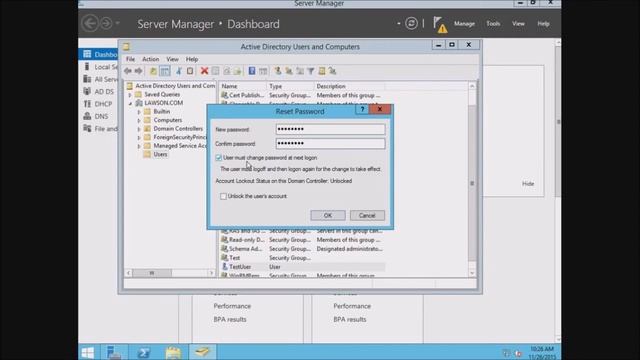Click Cancel in Reset Password dialog
Image resolution: width=640 pixels, height=360 pixels.
point(367,216)
